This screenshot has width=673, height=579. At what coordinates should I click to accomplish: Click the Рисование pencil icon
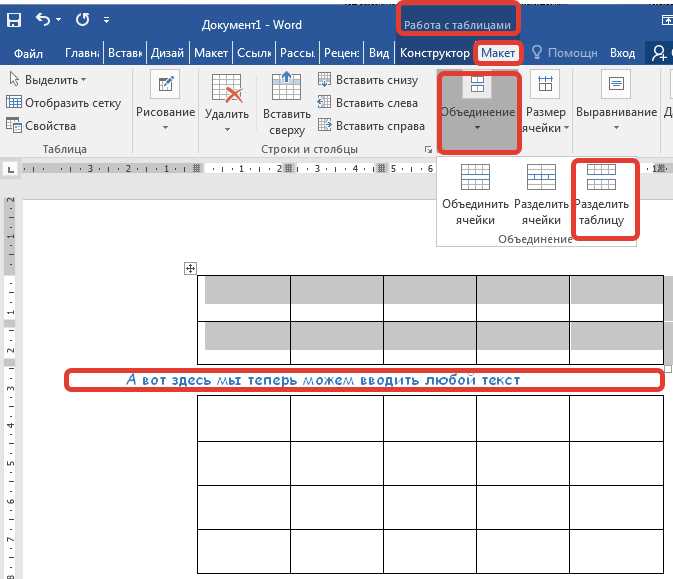[x=165, y=84]
